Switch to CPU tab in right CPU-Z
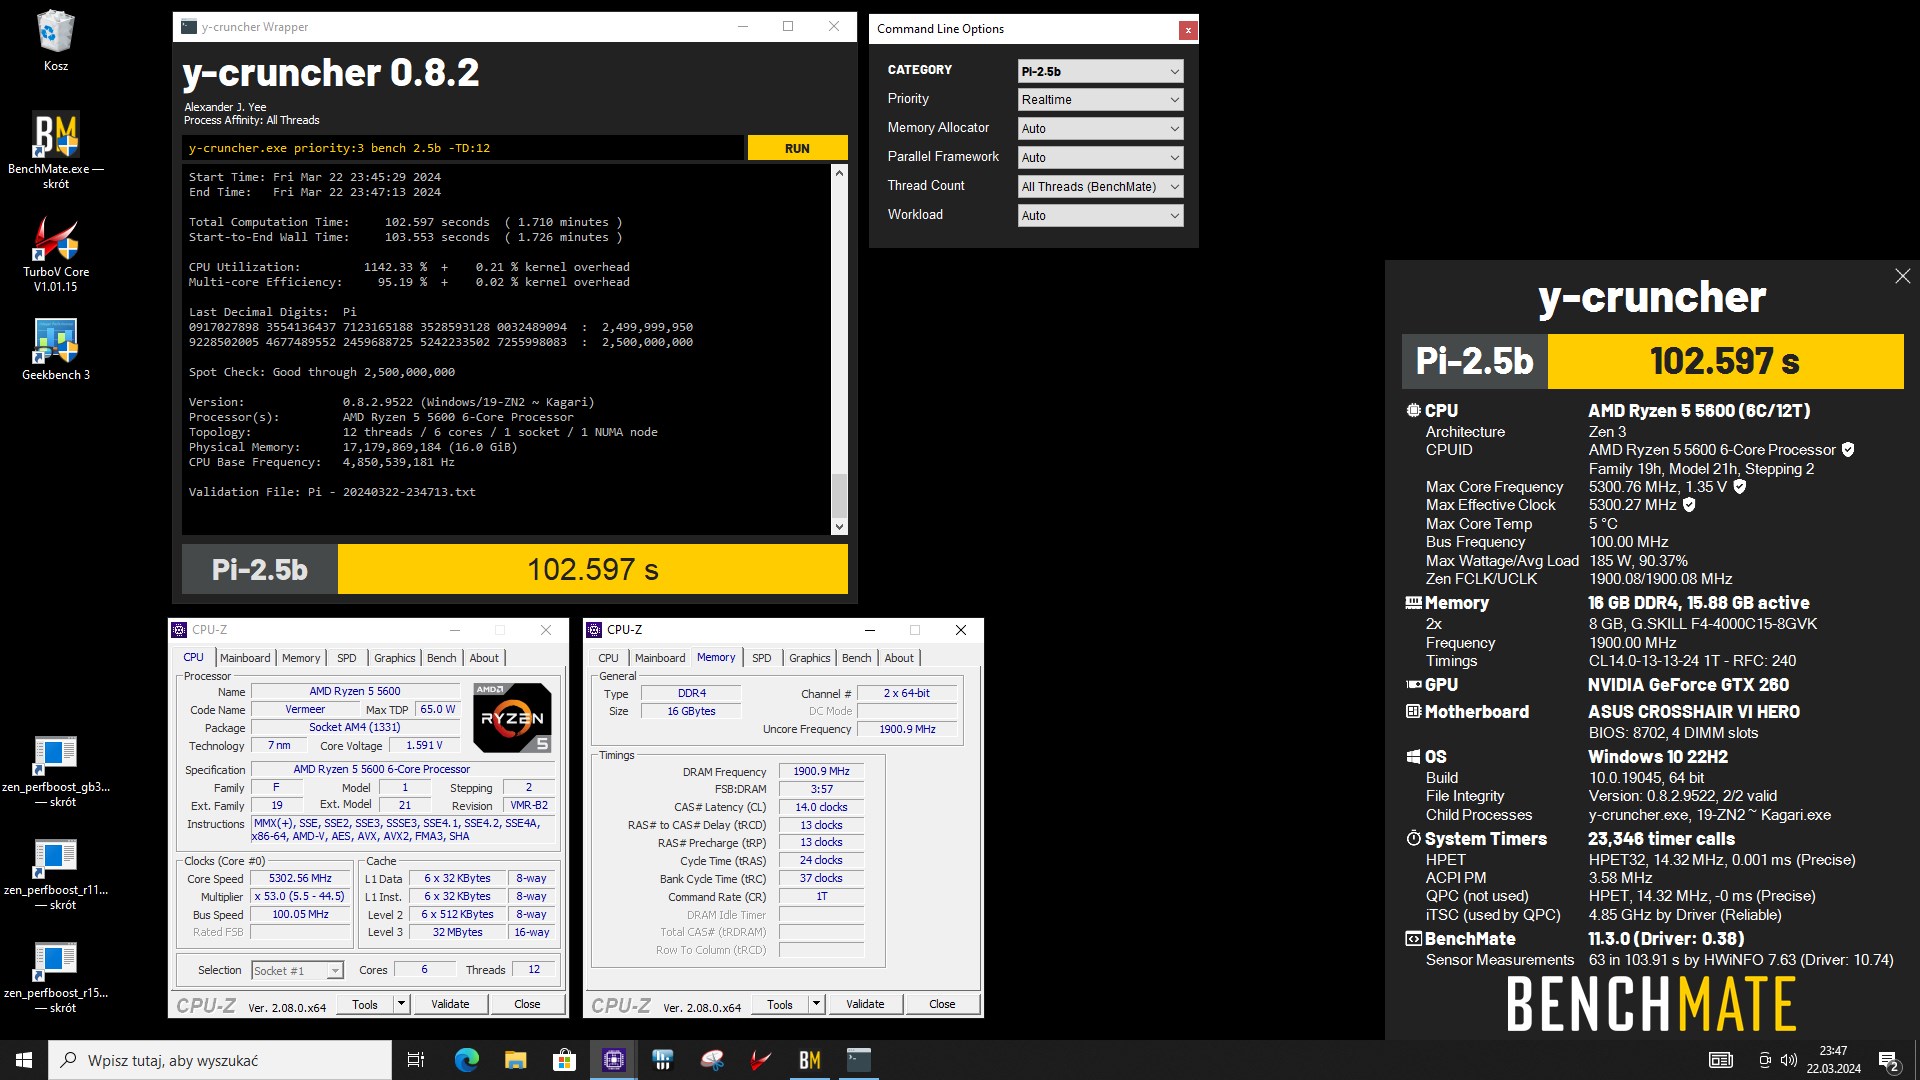The height and width of the screenshot is (1080, 1920). 608,658
